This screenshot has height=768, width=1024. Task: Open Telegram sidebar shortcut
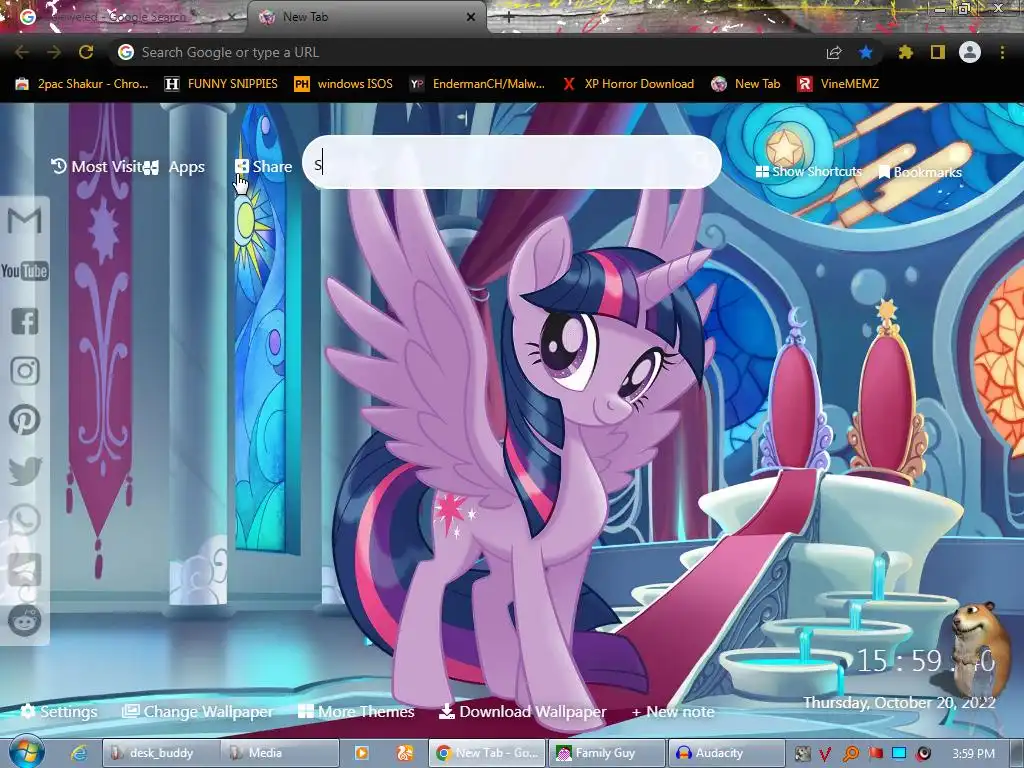[x=25, y=569]
